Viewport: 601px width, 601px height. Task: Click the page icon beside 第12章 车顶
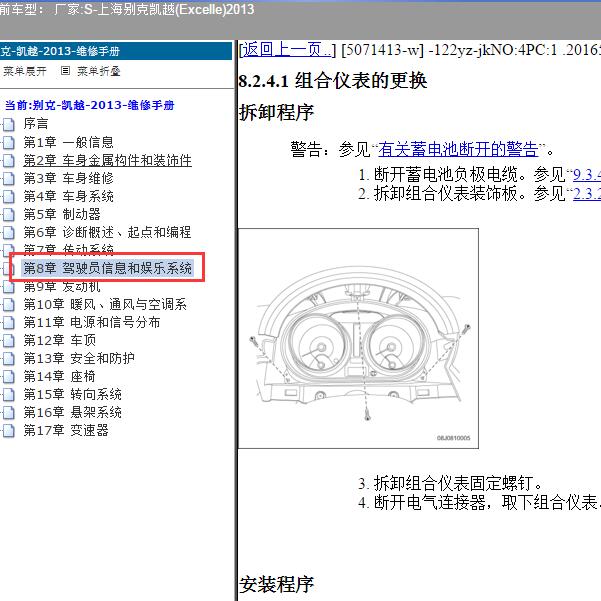click(x=8, y=341)
